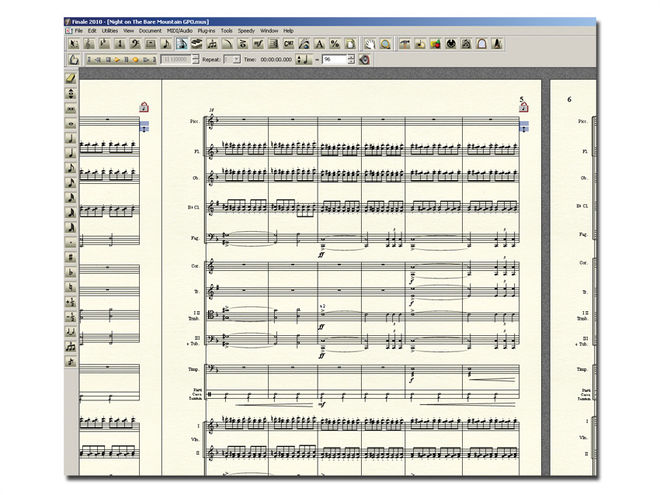
Task: Open Playback Settings speaker icon
Action: (x=365, y=60)
